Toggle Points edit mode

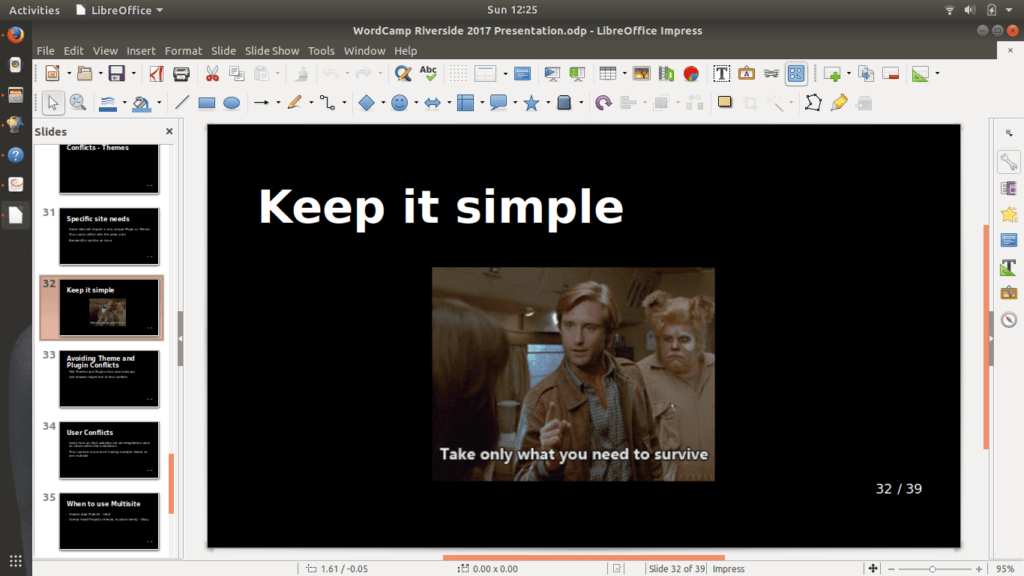(813, 103)
